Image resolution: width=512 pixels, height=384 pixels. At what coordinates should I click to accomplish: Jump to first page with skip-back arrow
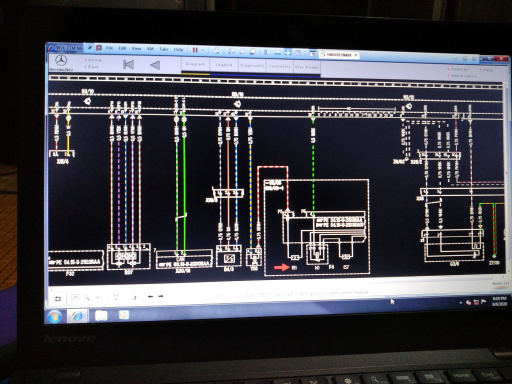coord(128,64)
